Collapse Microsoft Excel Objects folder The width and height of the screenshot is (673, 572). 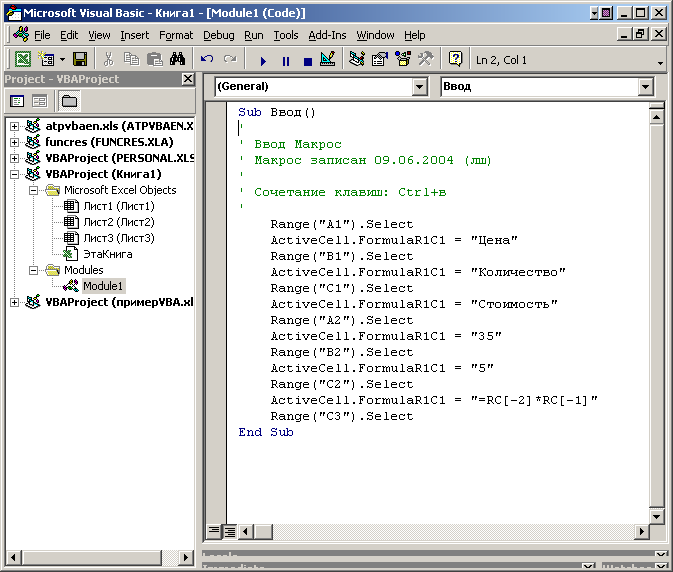point(33,190)
